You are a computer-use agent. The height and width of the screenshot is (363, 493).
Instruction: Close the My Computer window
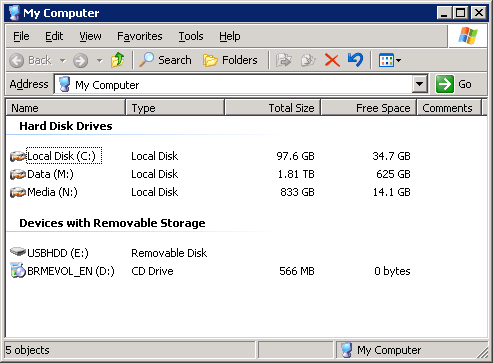point(479,13)
